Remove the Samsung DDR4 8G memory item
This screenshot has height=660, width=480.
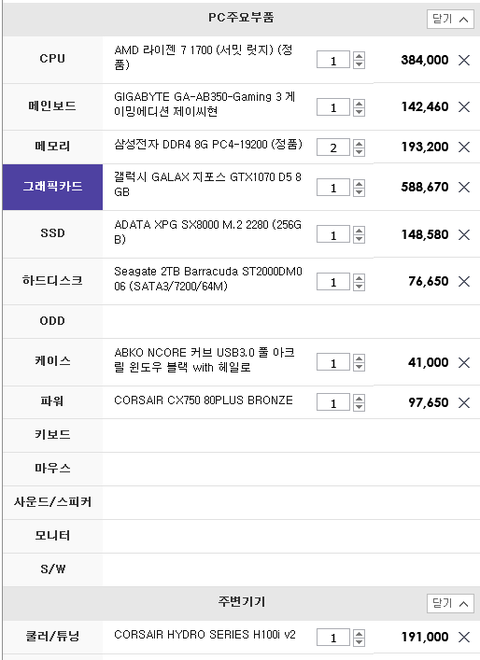point(464,147)
